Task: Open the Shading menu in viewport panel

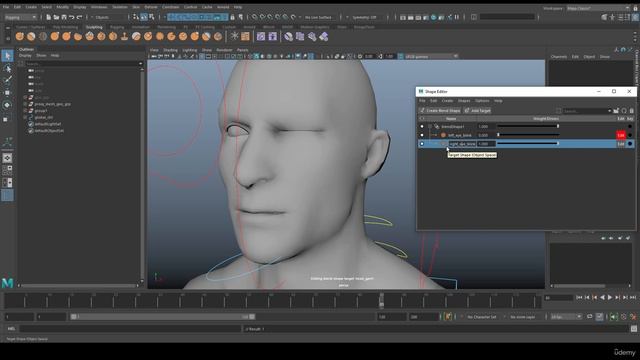Action: [x=170, y=50]
